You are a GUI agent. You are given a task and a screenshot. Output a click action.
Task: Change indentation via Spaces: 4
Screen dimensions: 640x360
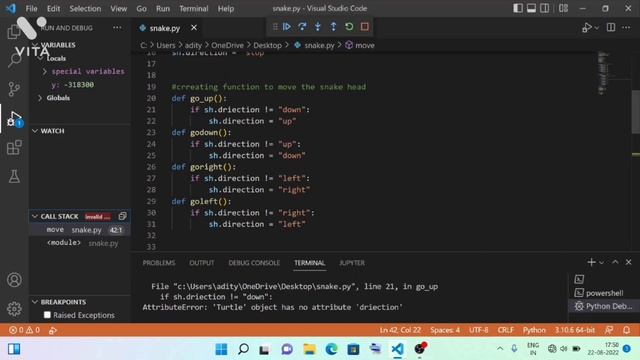445,330
